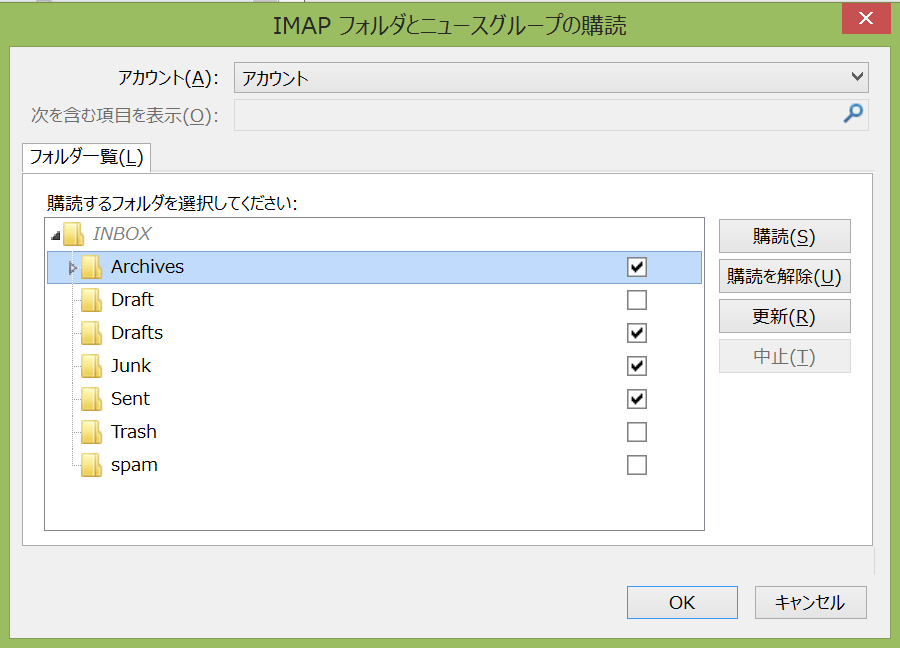Enable the Draft folder checkbox
This screenshot has height=648, width=900.
636,300
